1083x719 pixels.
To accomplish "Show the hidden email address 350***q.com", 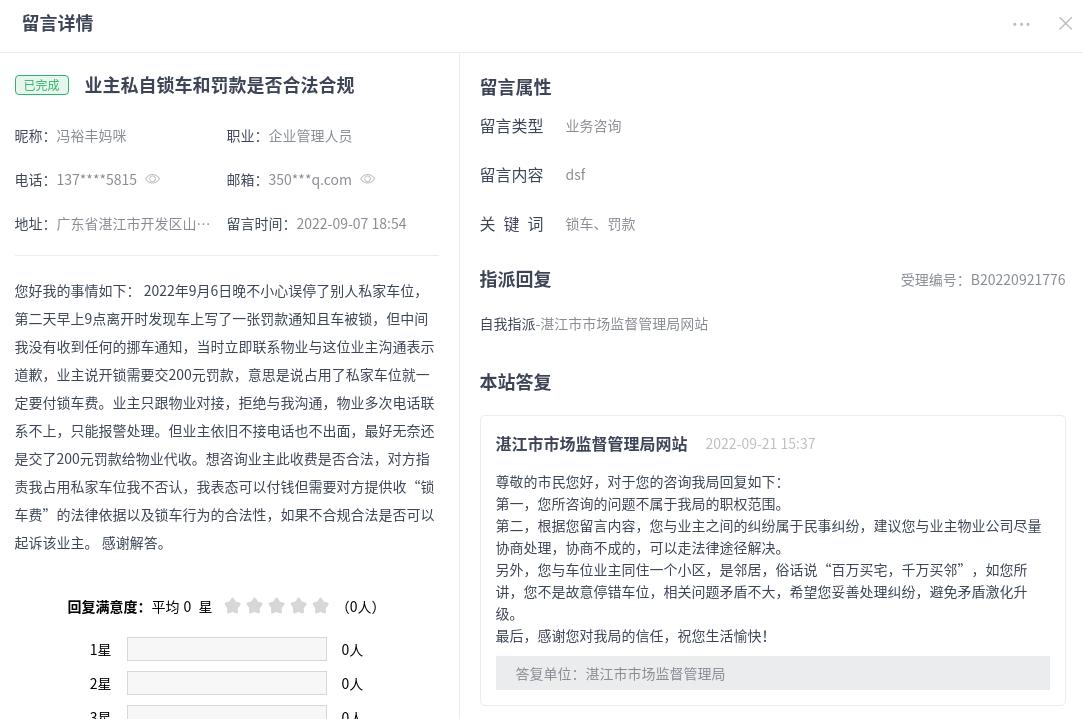I will tap(368, 179).
